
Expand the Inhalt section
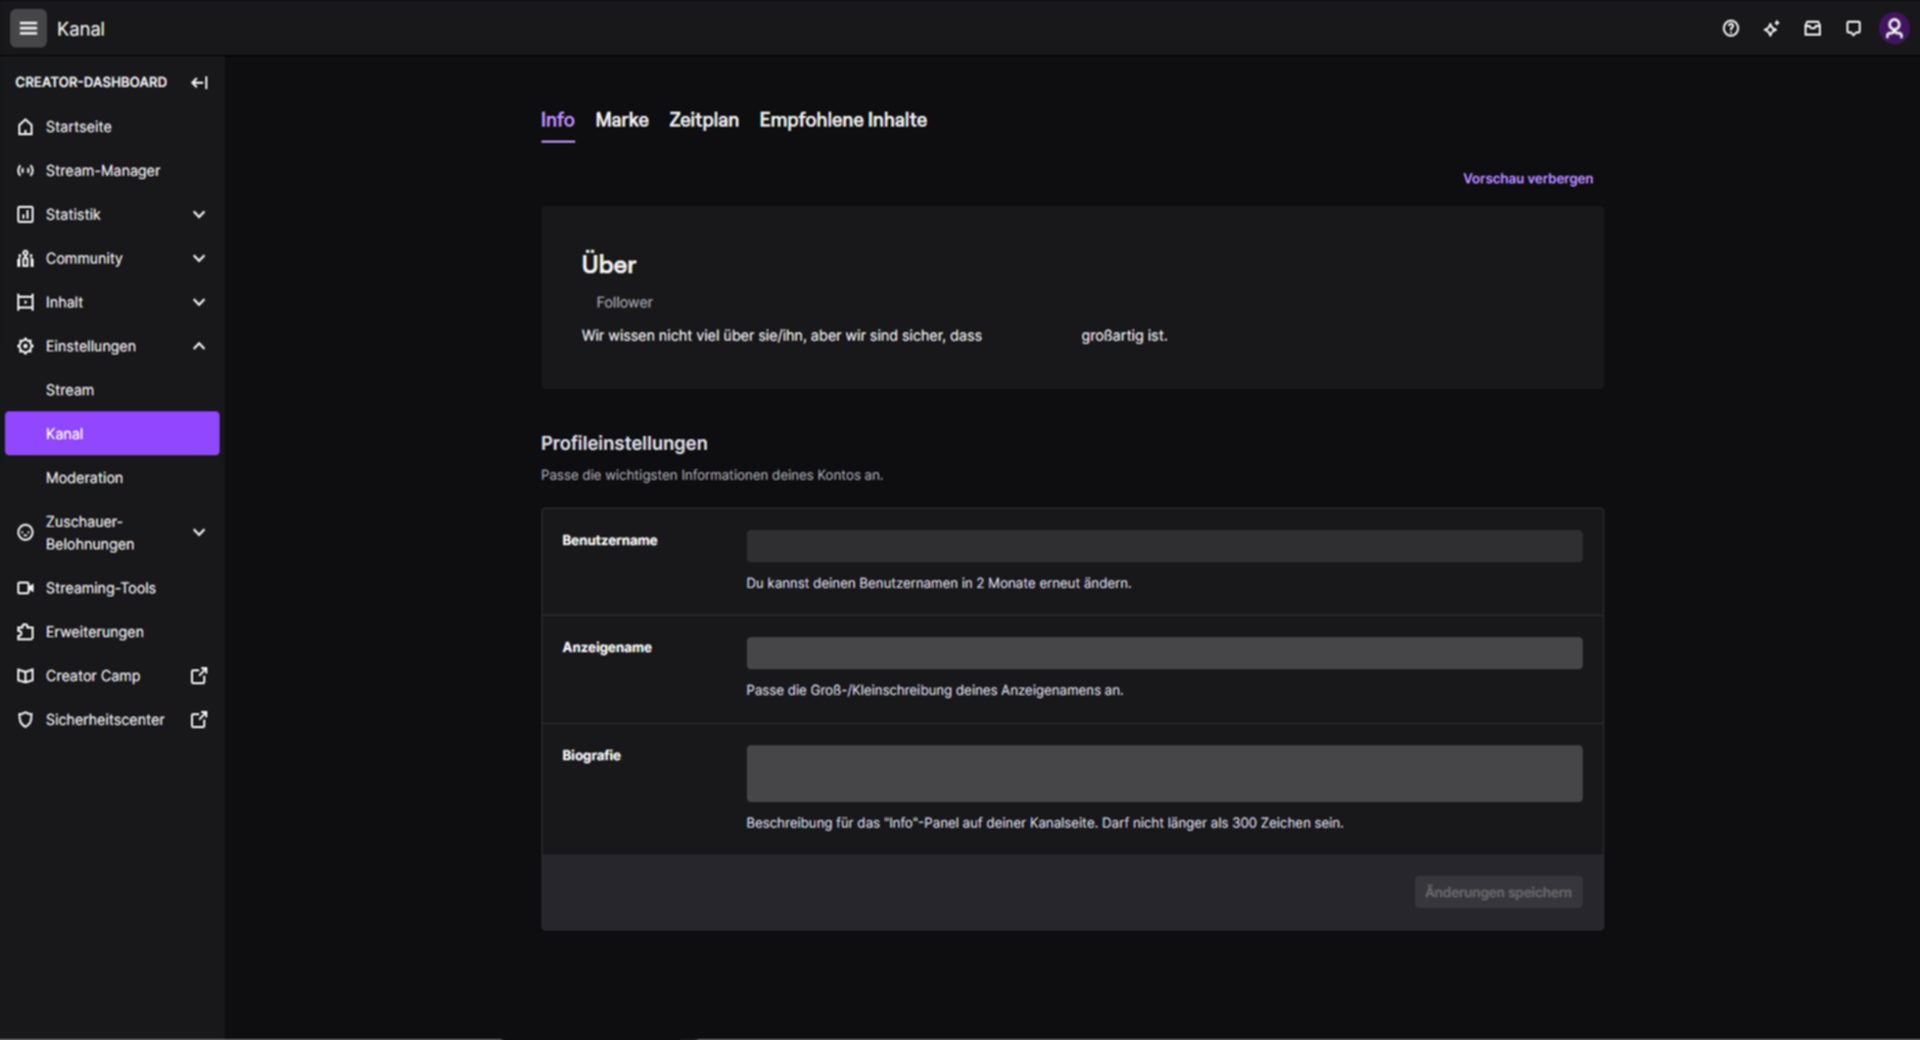point(199,302)
